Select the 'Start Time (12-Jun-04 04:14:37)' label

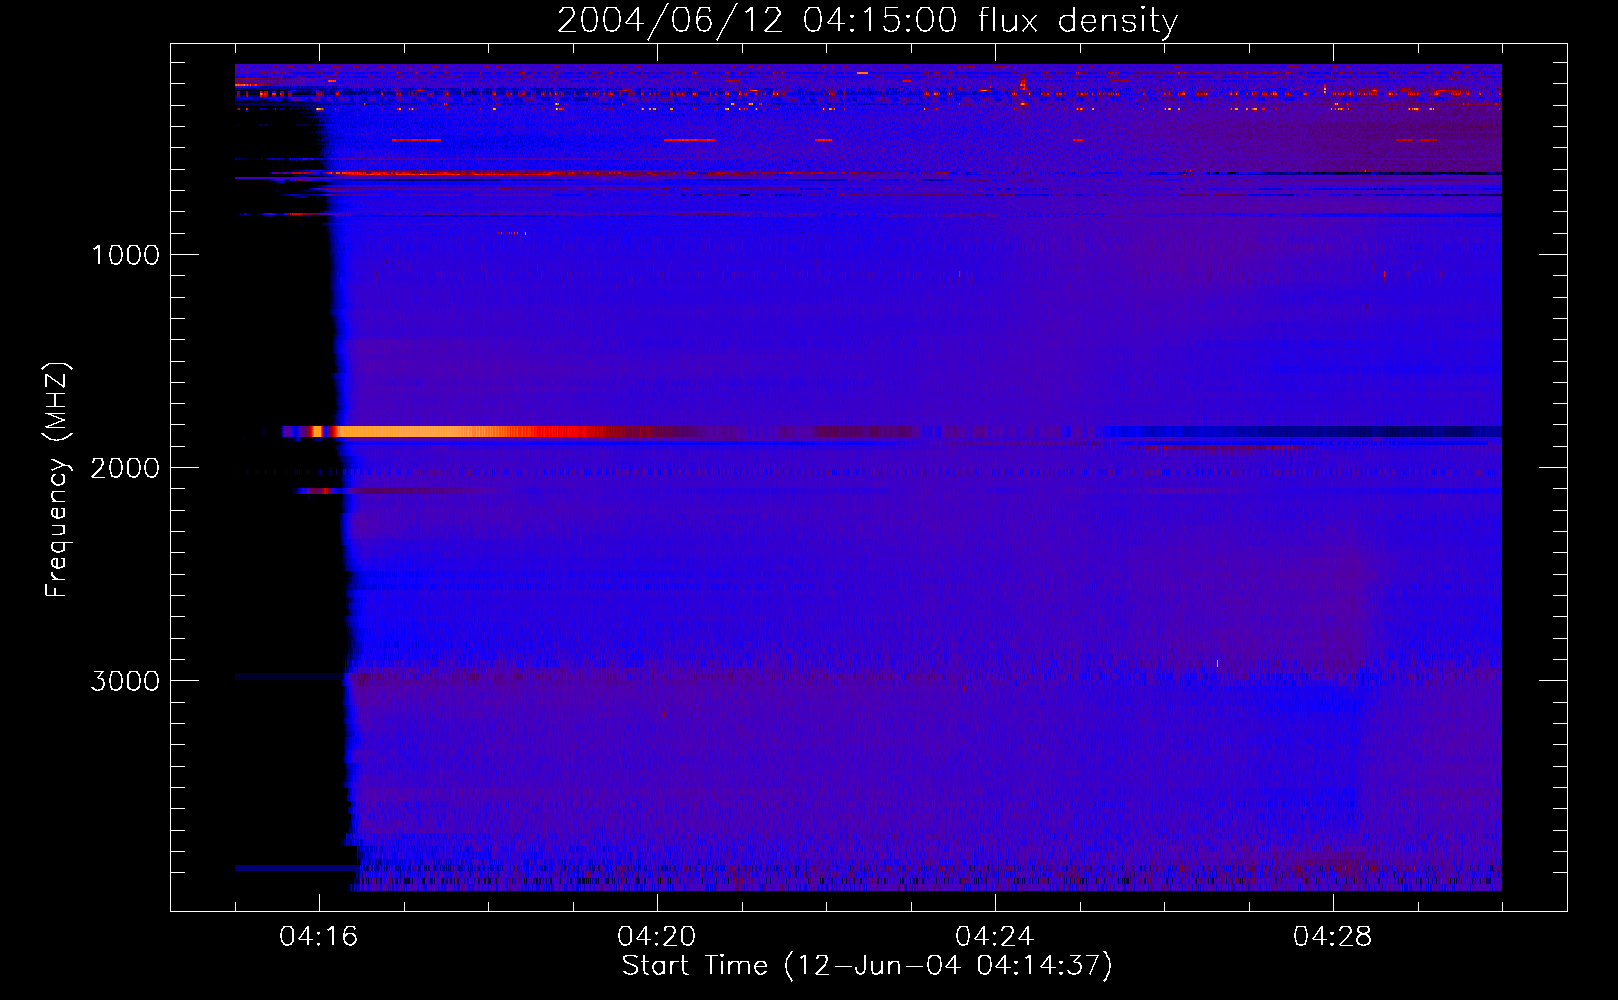867,966
